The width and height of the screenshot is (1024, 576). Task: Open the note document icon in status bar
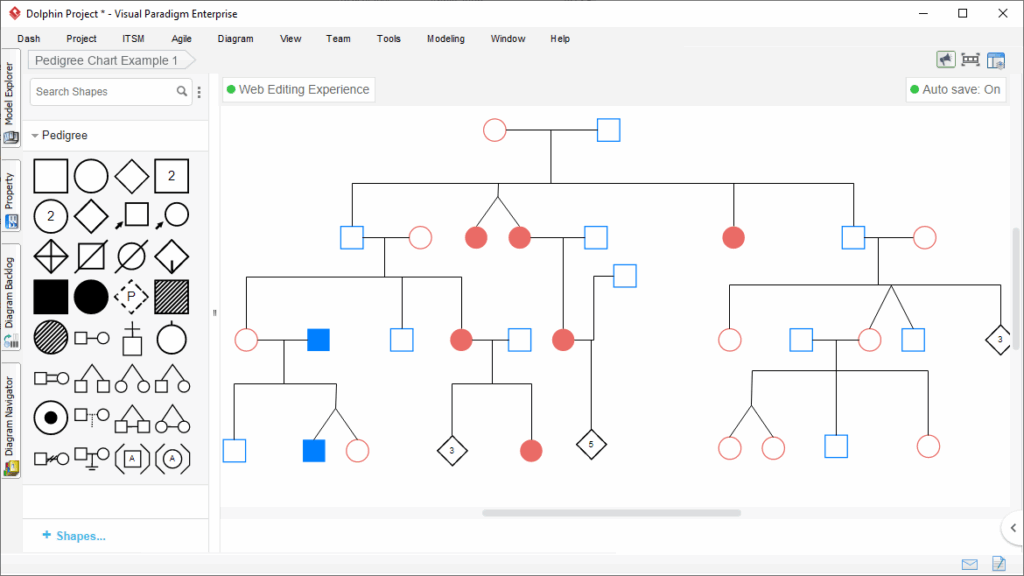pyautogui.click(x=999, y=563)
